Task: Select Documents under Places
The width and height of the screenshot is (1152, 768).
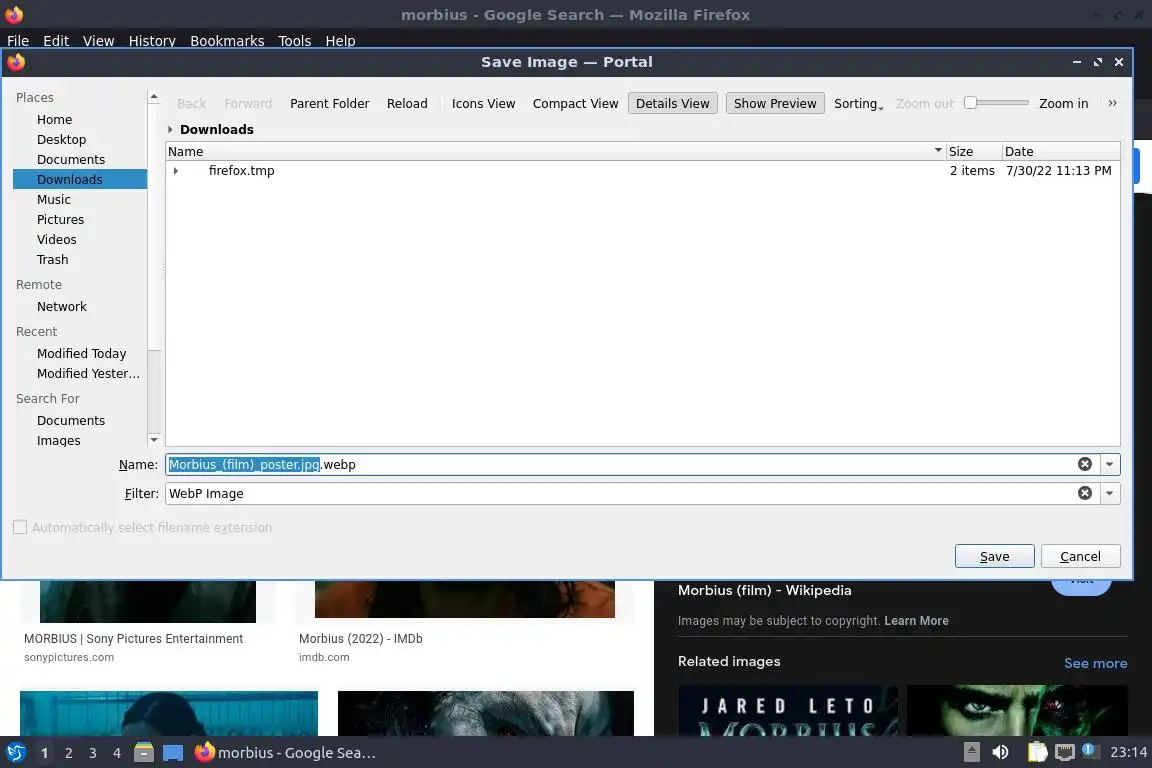Action: [80, 159]
